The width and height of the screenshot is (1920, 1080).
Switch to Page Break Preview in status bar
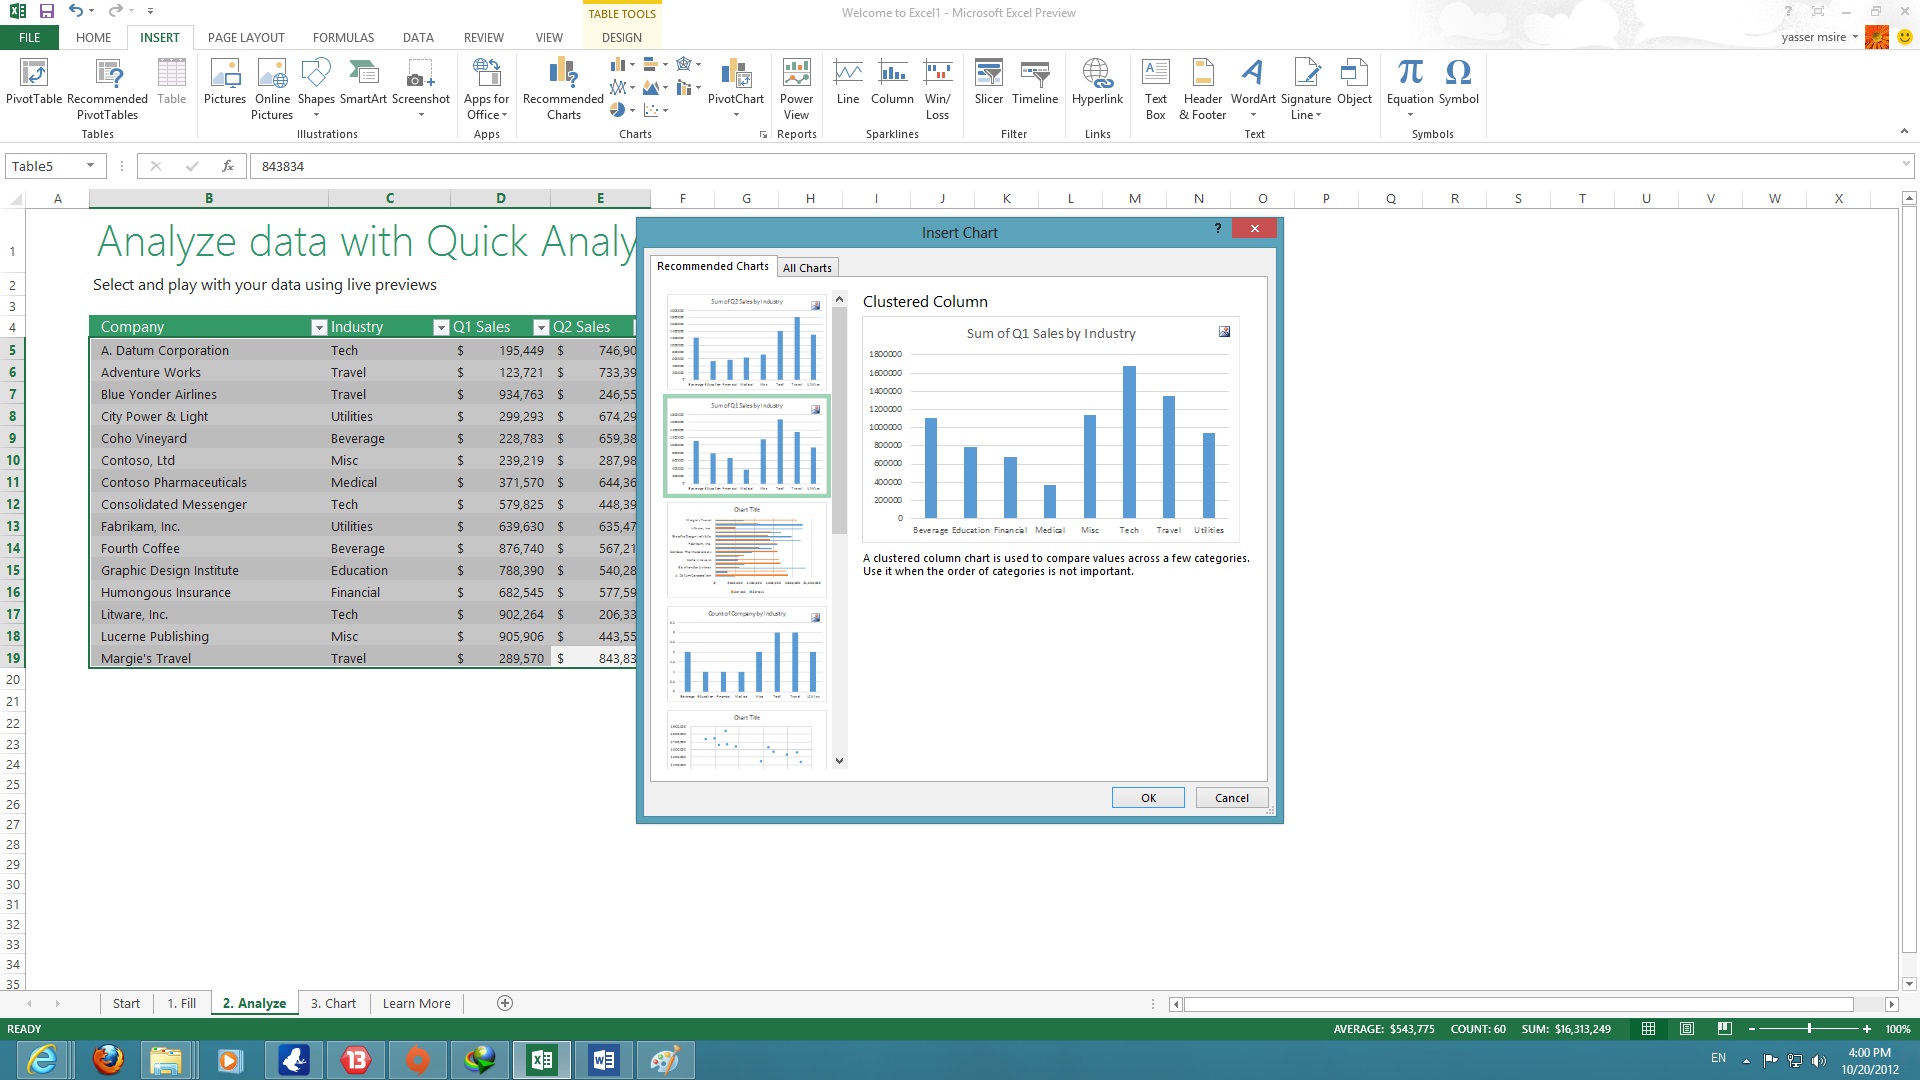coord(1725,1029)
